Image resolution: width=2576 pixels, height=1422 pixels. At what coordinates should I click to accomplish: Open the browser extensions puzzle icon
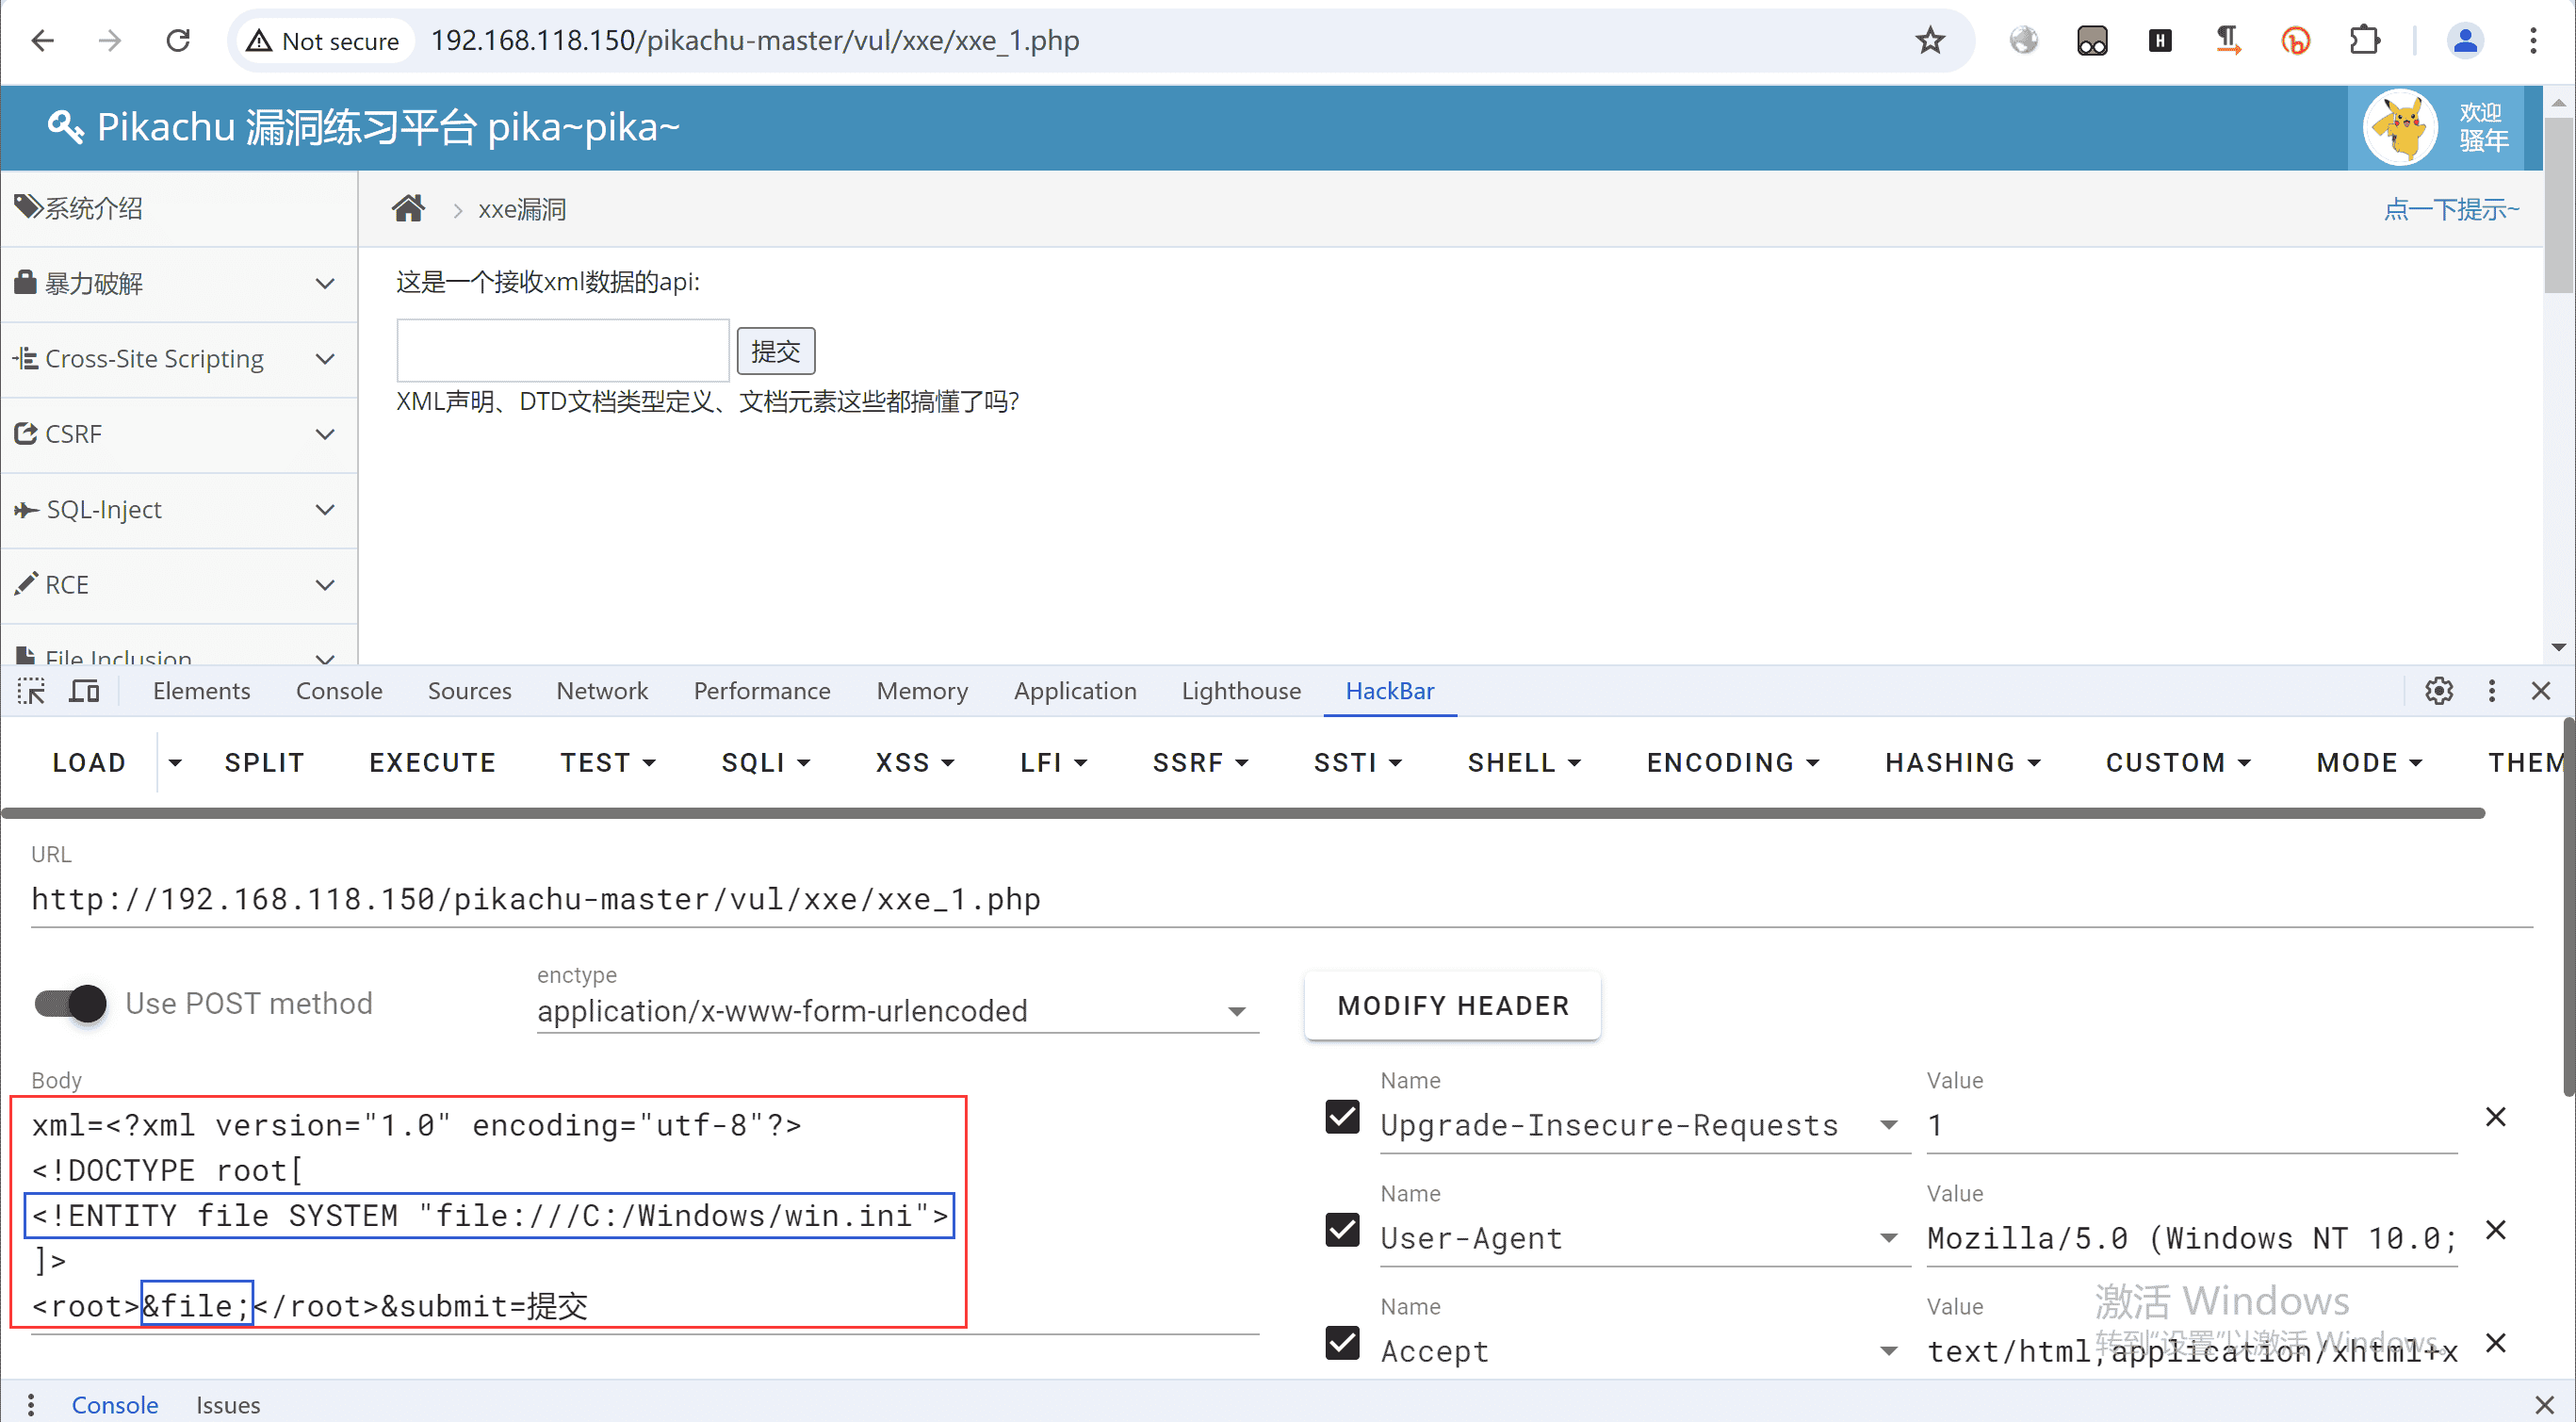tap(2364, 41)
